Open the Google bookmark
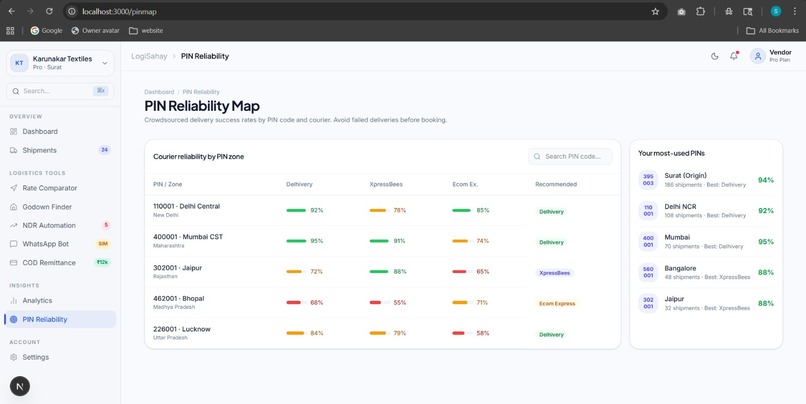This screenshot has height=404, width=806. tap(46, 31)
